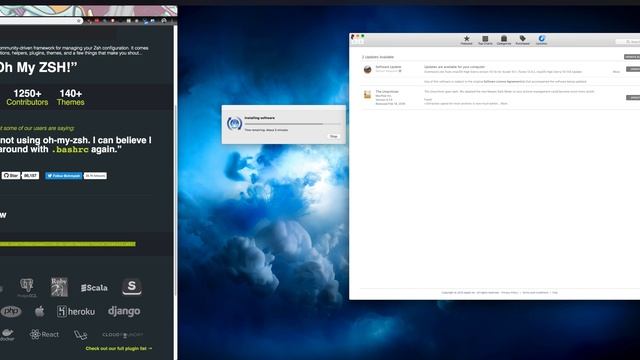Click the Laravel logo on the web page

[80, 335]
